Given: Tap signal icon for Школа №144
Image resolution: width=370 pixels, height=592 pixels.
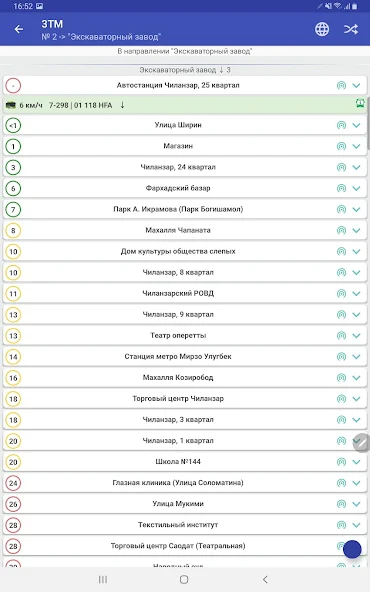Looking at the screenshot, I should tap(341, 461).
